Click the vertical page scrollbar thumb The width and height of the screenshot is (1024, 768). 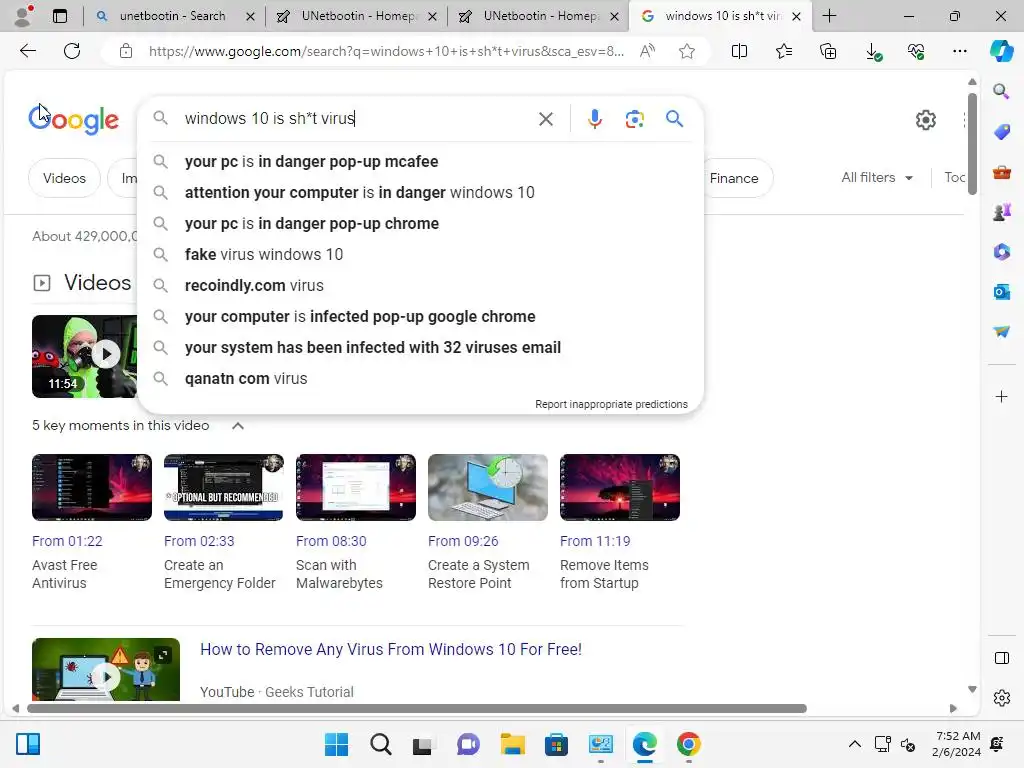tap(972, 144)
